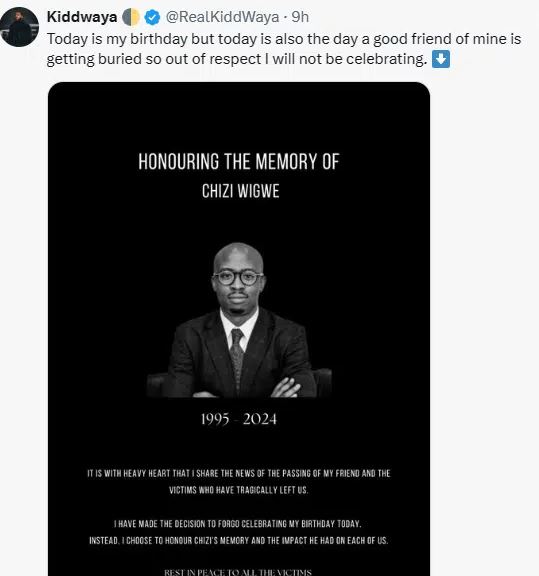Click tweet text line starting "Today is my birthday"
Viewport: 539px width, 576px height.
coord(284,39)
